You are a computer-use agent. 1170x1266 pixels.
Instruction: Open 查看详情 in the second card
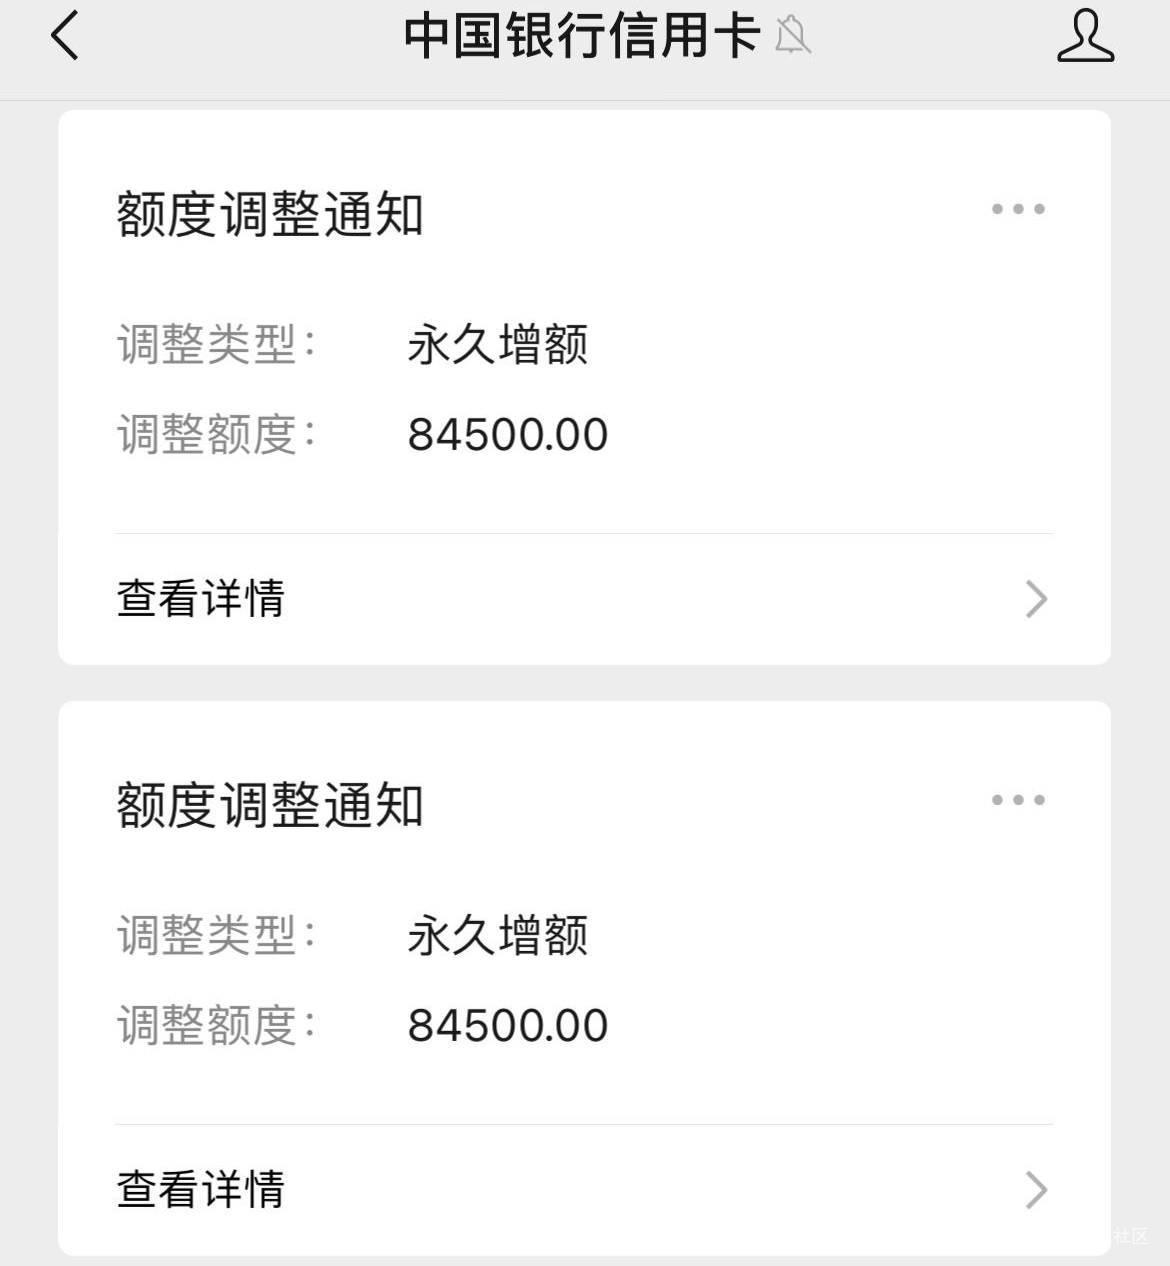tap(584, 1190)
